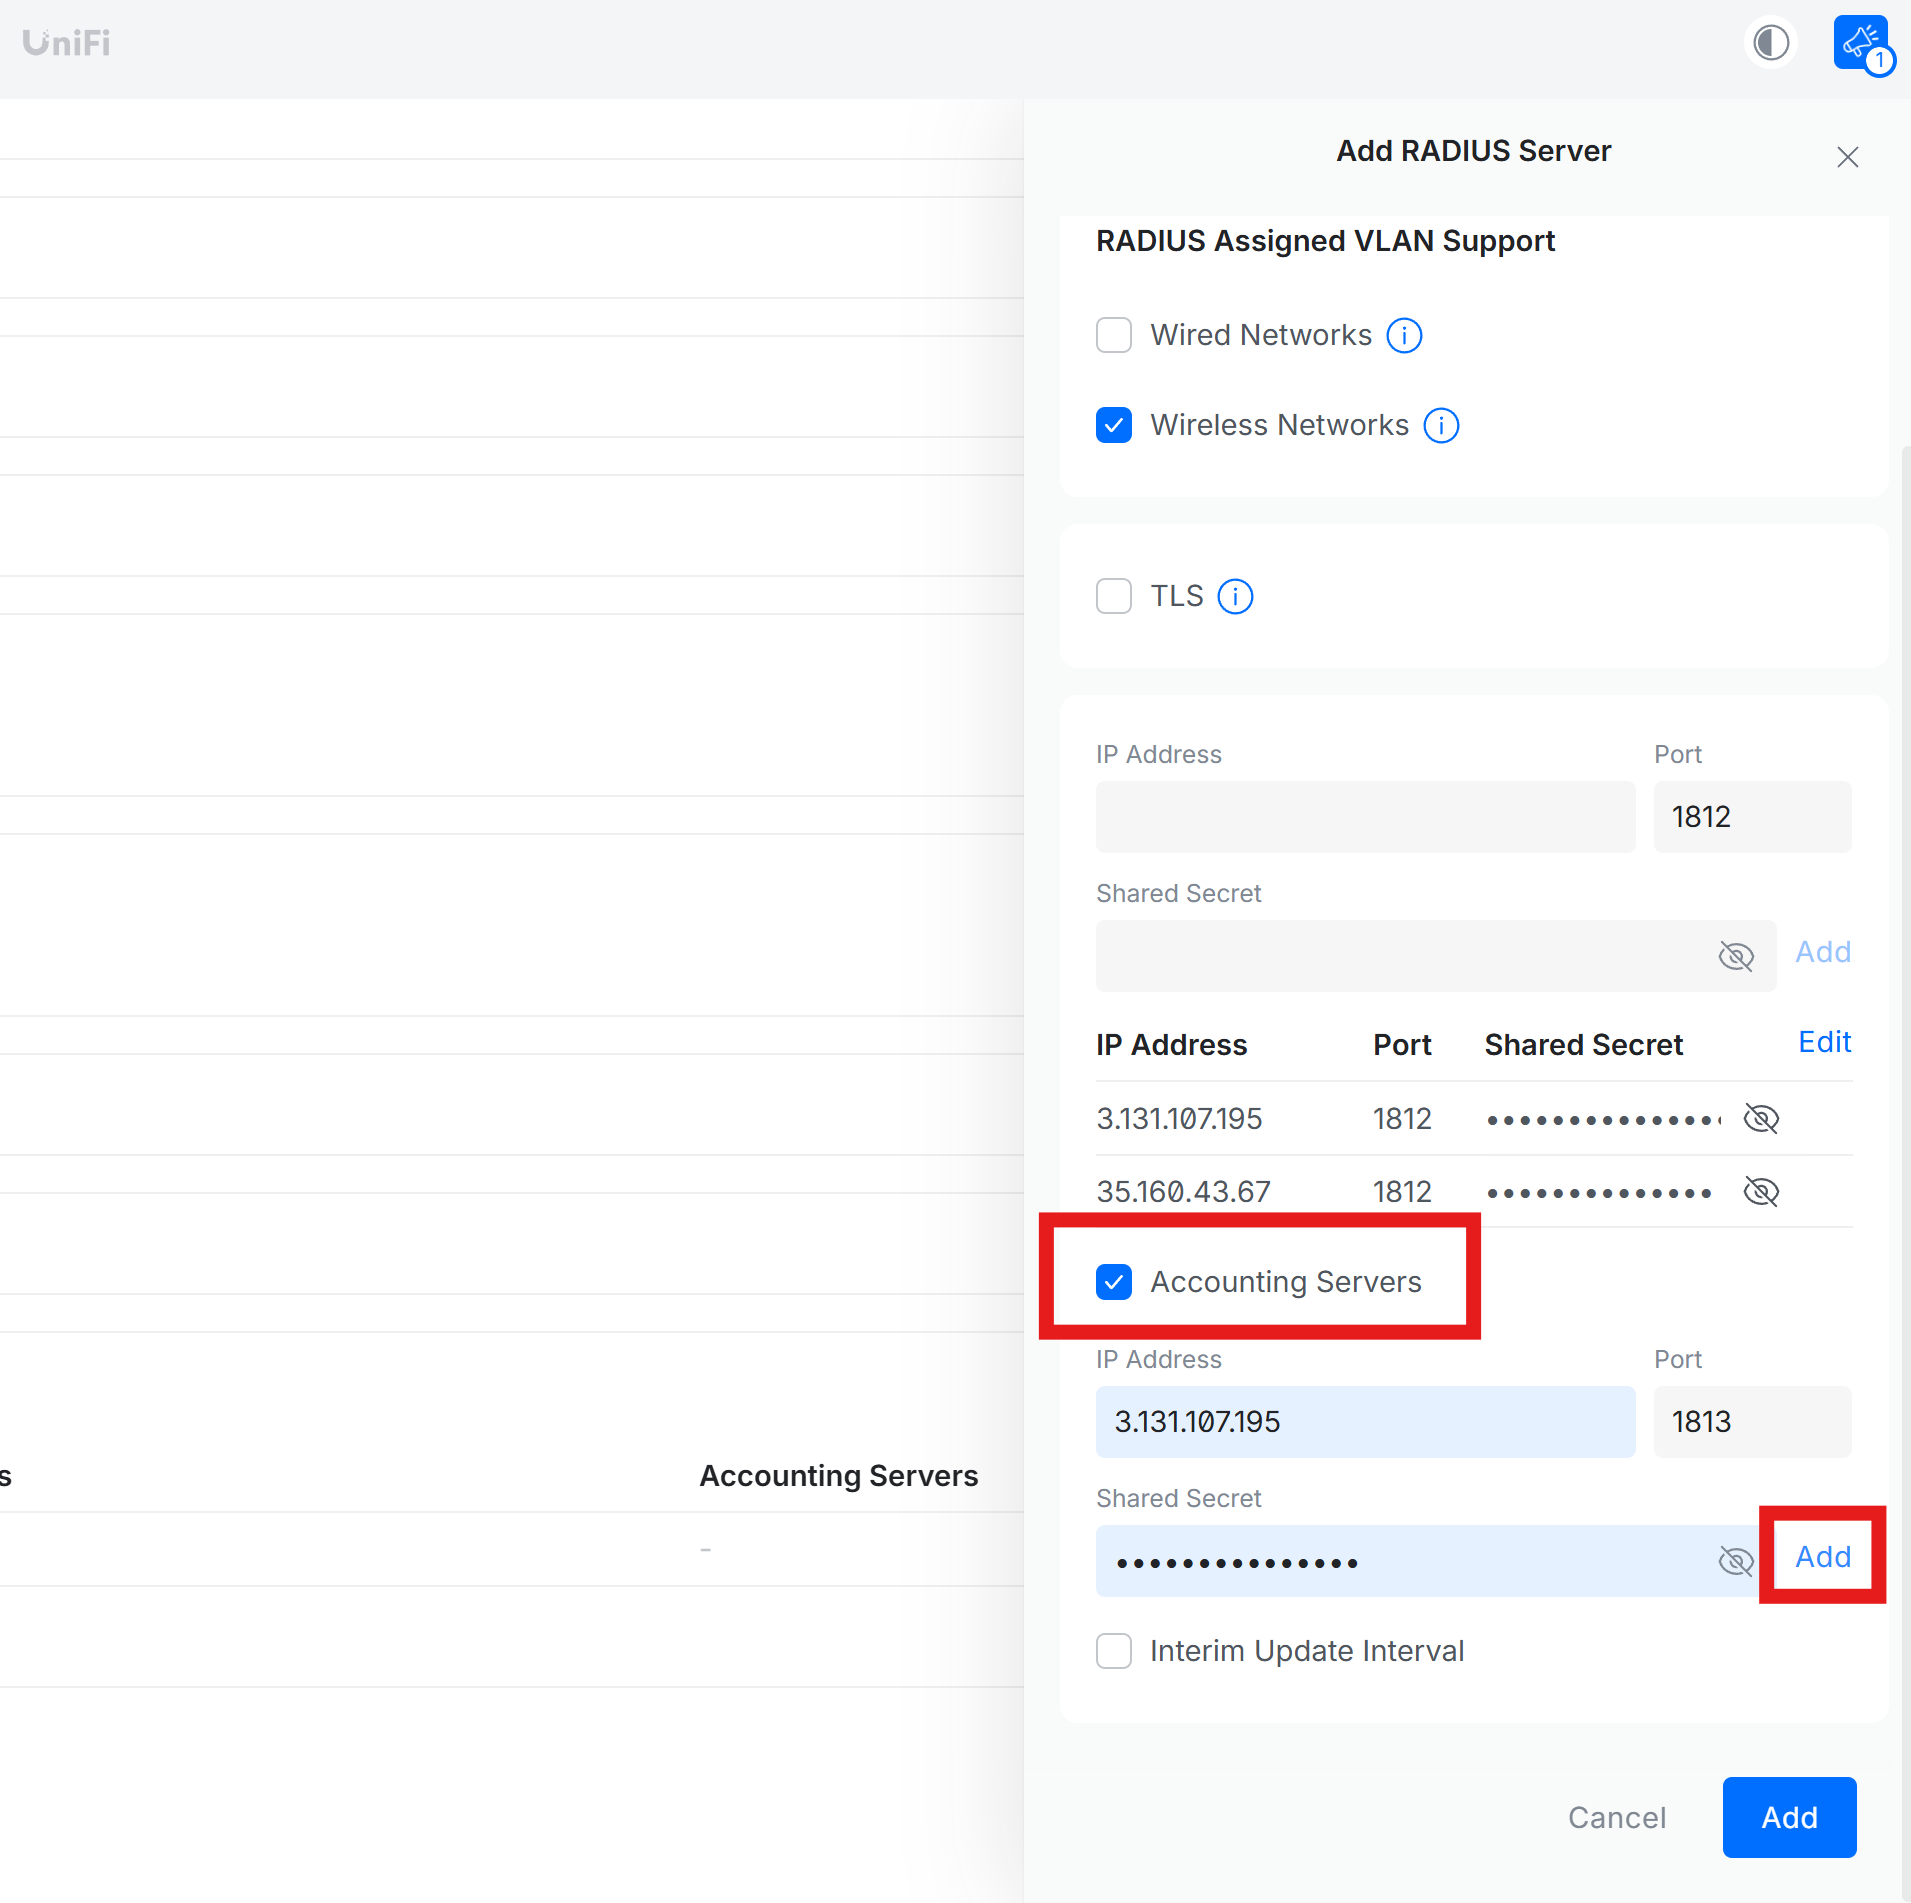The image size is (1911, 1903).
Task: Click the UniFi logo
Action: (x=64, y=42)
